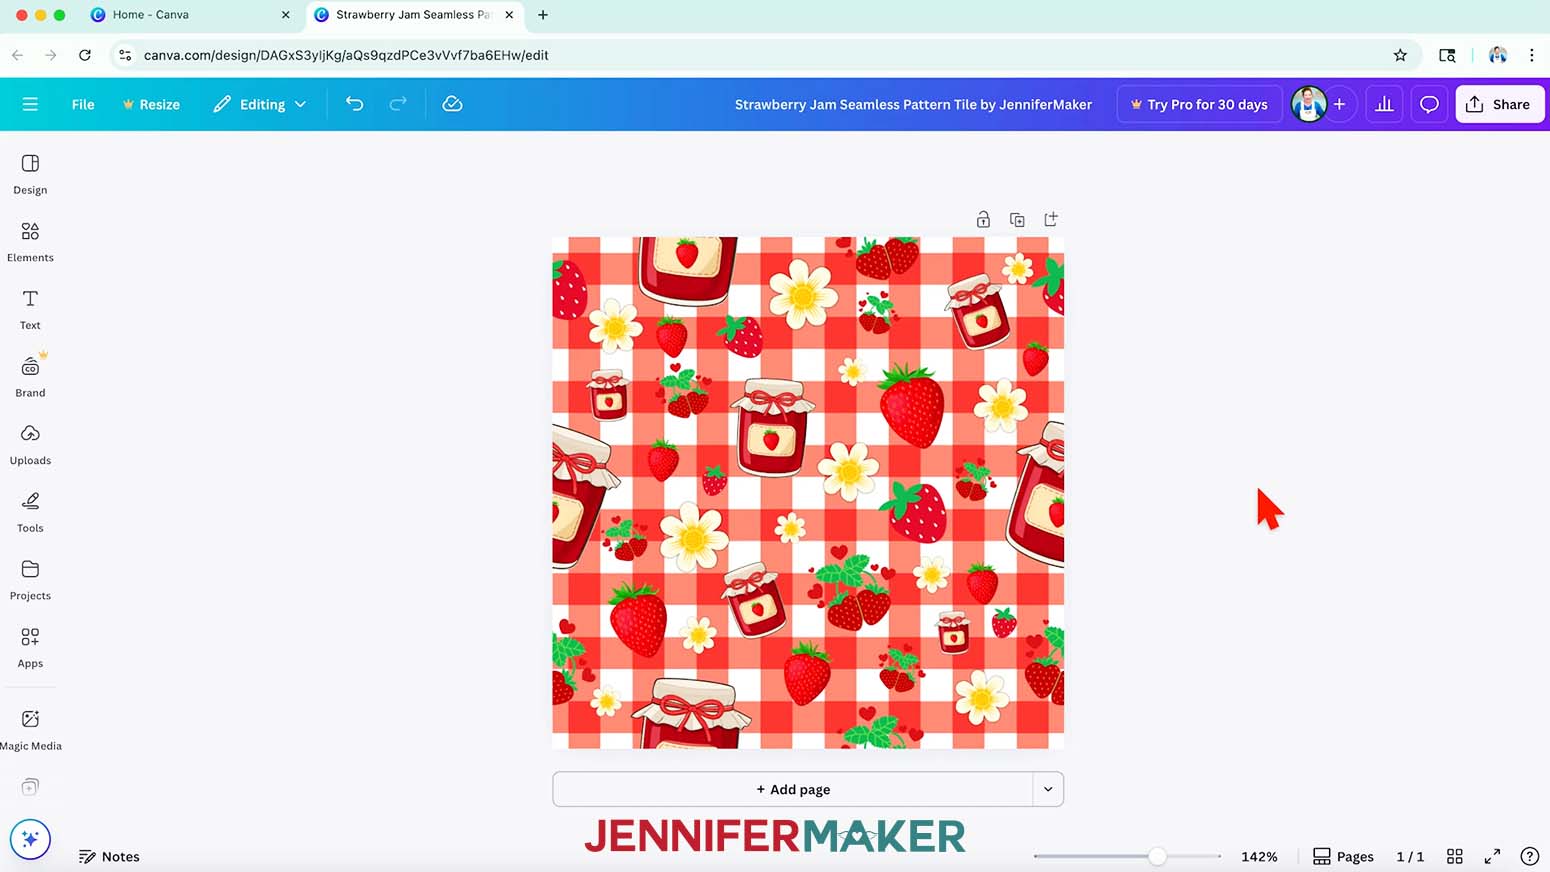The image size is (1550, 872).
Task: Open the analytics insights chart icon
Action: (1384, 104)
